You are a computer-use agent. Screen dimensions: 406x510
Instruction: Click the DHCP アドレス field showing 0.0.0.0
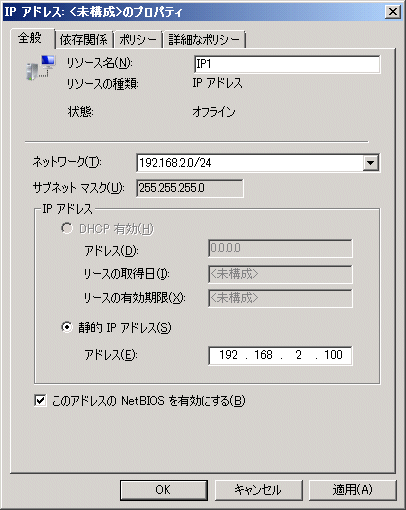click(x=280, y=248)
